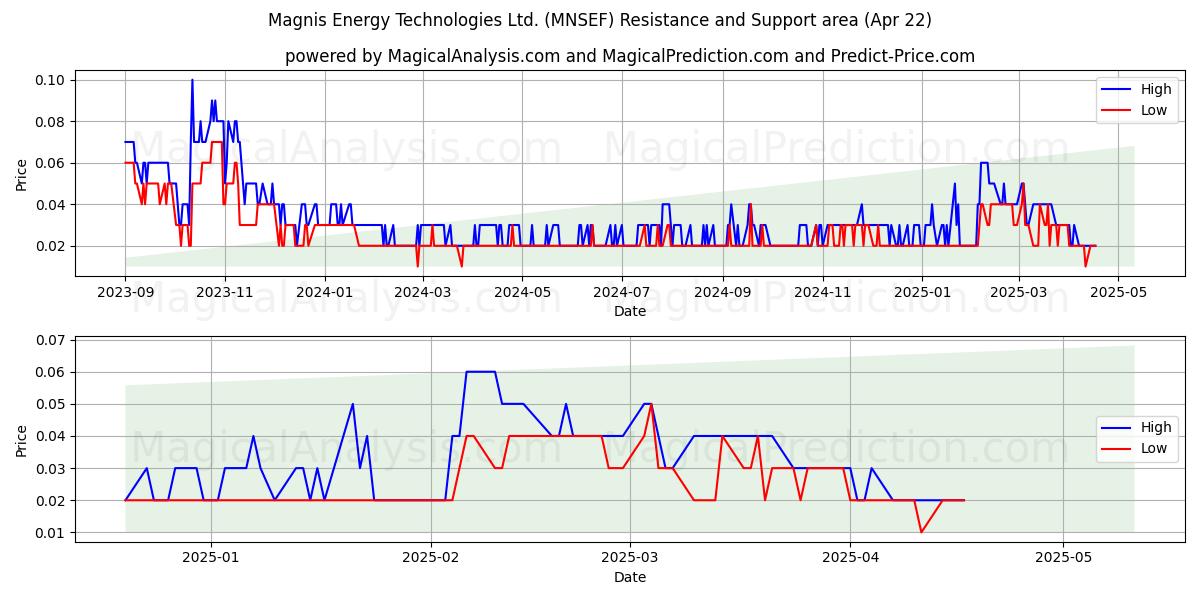Click the 0.08 price tick label
The width and height of the screenshot is (1200, 600).
point(50,122)
